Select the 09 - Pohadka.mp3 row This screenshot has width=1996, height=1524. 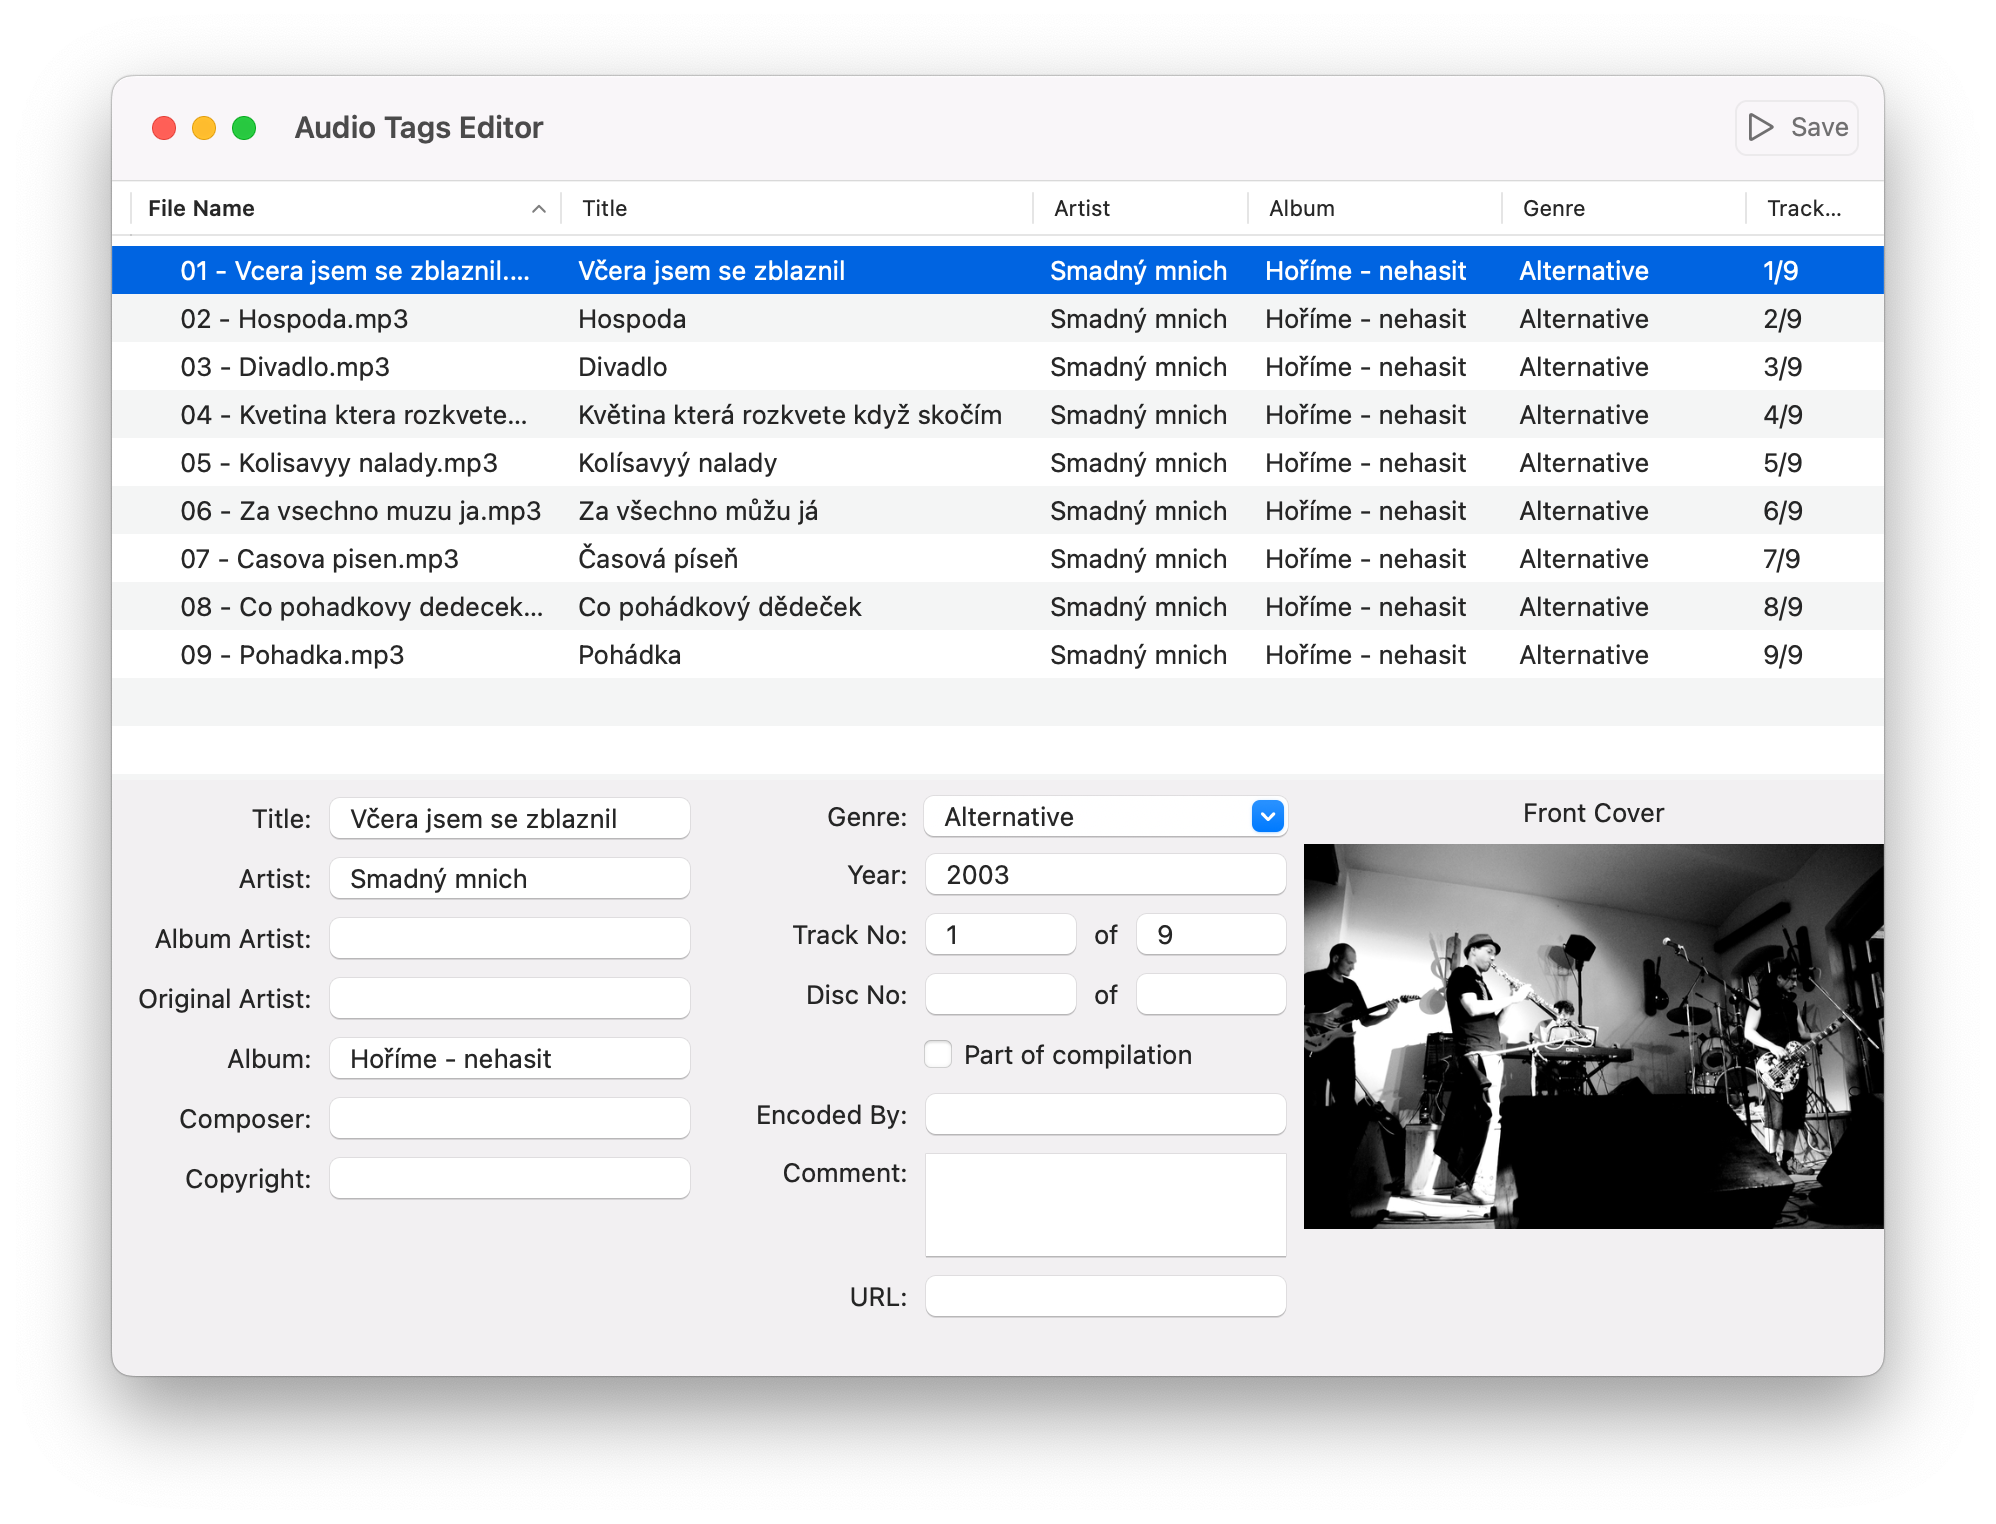click(x=293, y=655)
